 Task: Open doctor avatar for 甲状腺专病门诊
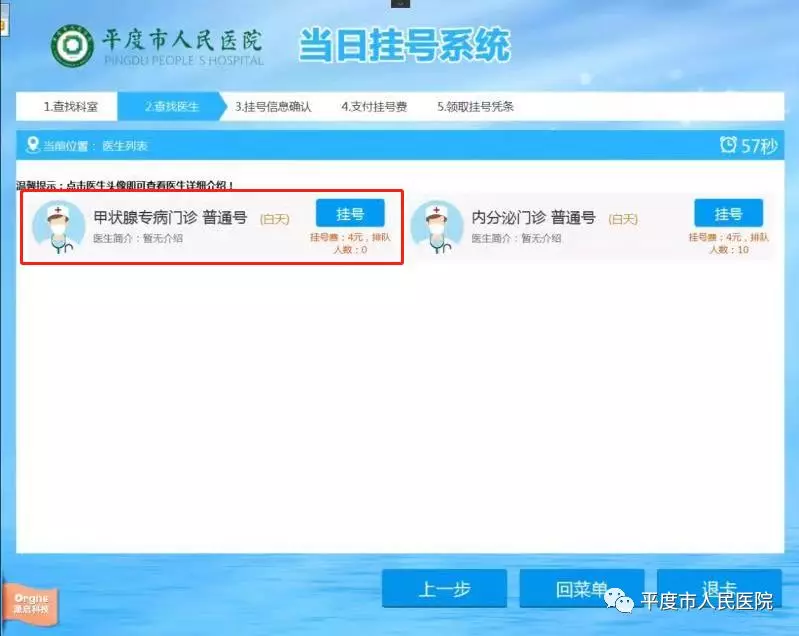pos(57,228)
